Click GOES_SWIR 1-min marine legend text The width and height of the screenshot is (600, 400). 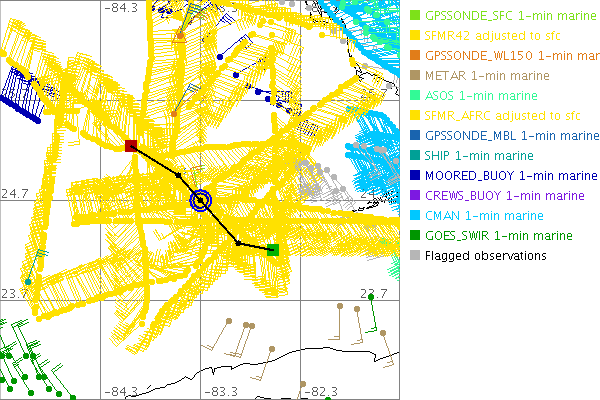498,236
